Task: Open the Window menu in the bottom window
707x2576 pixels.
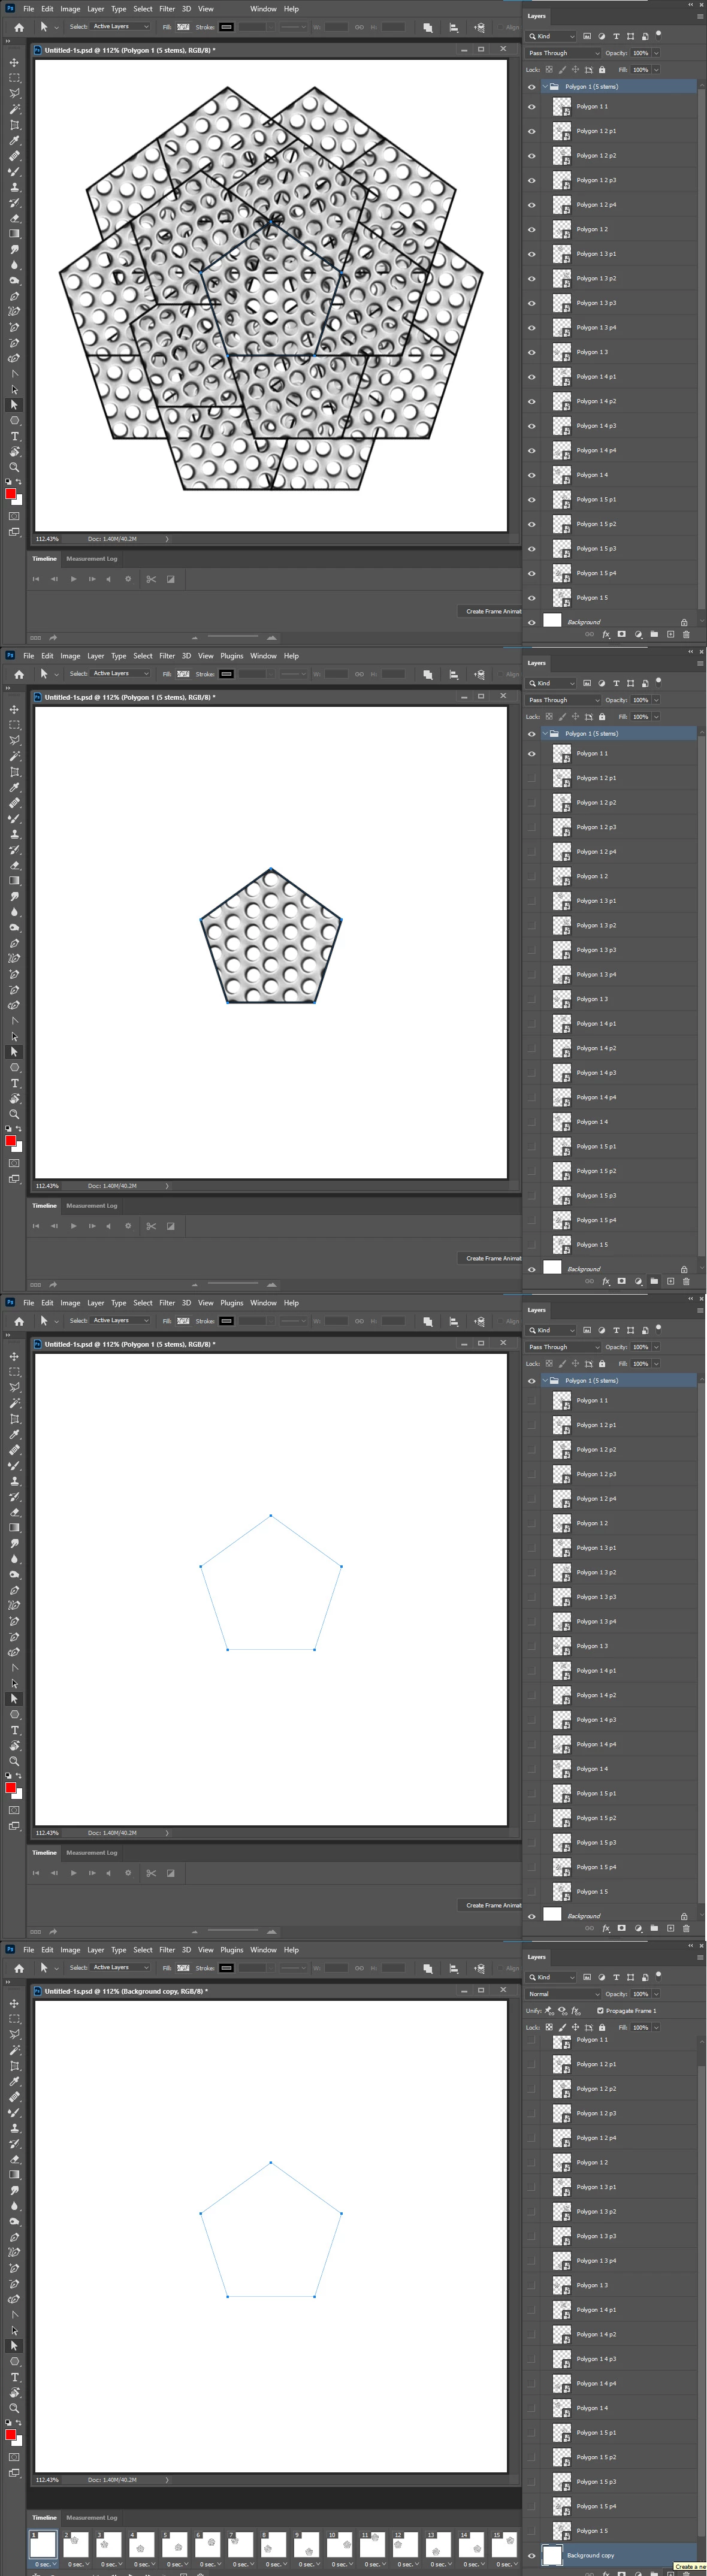Action: tap(263, 1950)
